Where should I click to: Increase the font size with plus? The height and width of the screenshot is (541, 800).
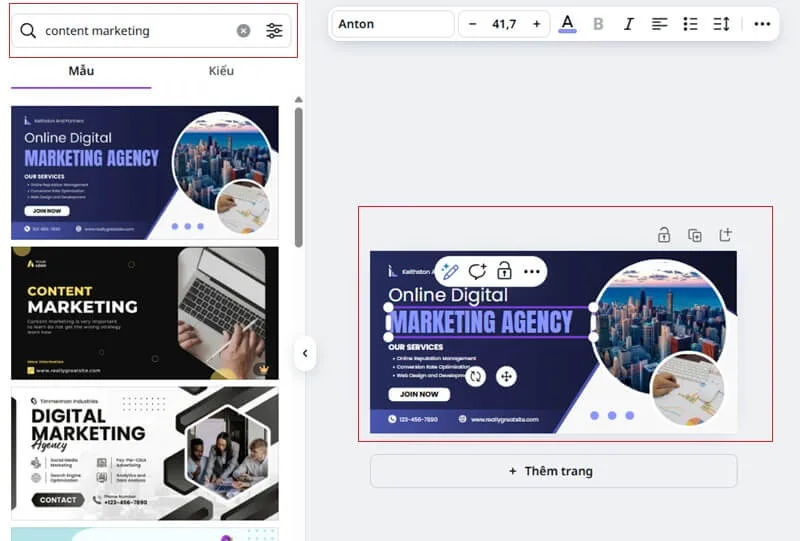536,24
